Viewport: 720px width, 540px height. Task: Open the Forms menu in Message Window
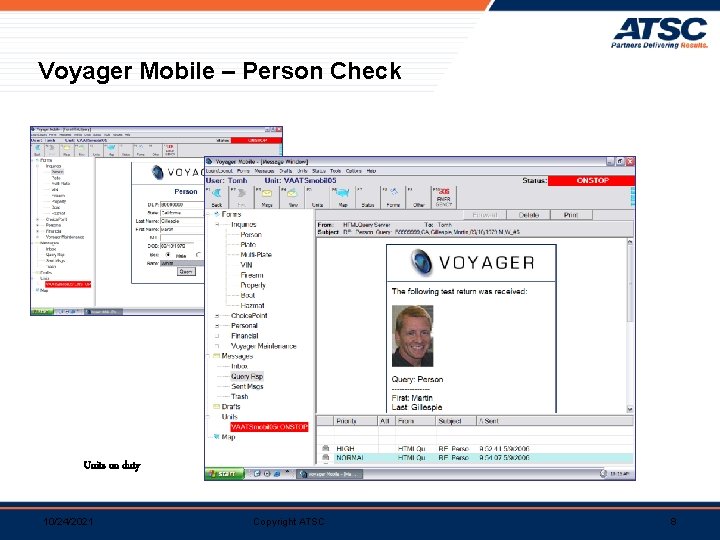click(x=243, y=171)
